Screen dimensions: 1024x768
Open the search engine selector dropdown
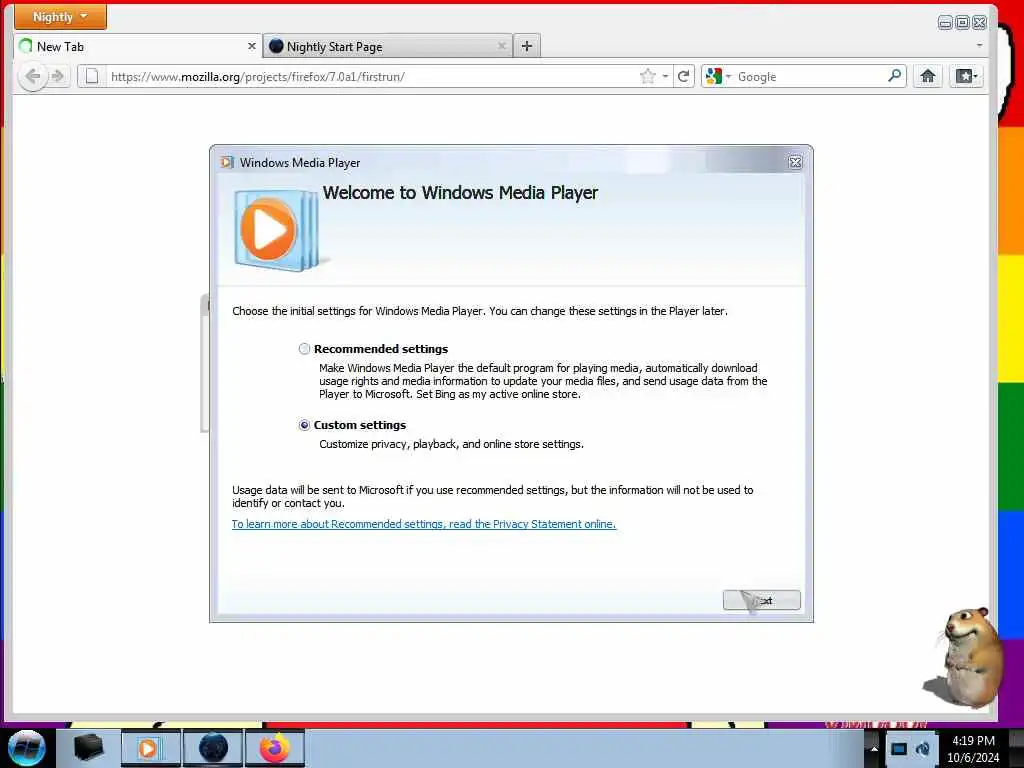click(x=718, y=76)
